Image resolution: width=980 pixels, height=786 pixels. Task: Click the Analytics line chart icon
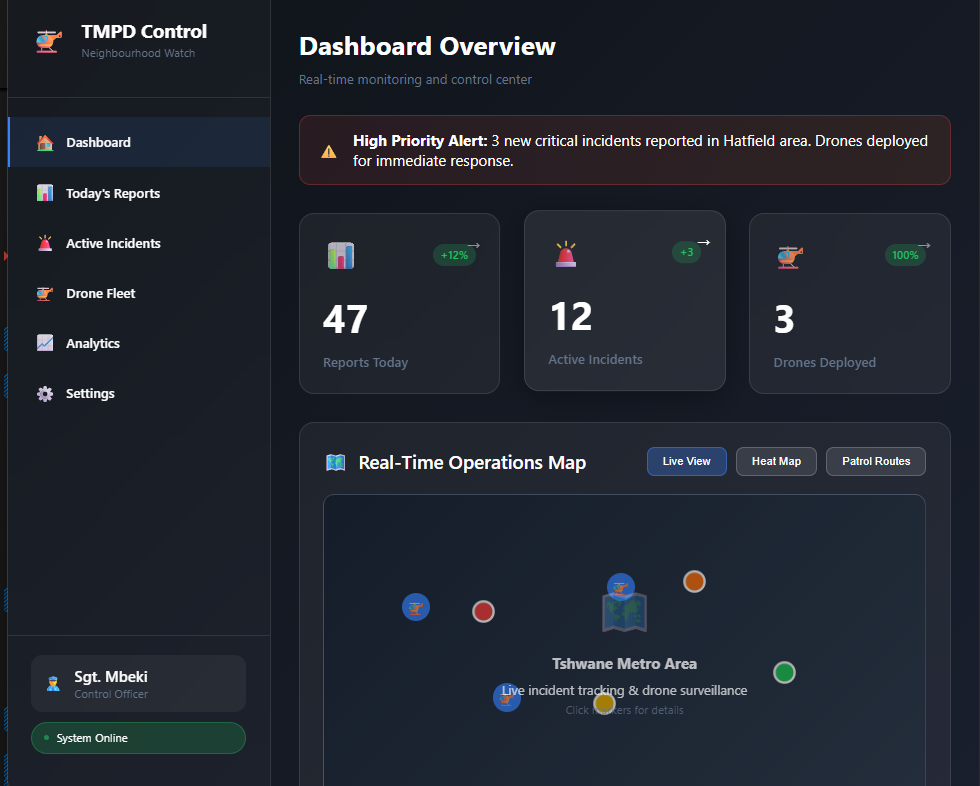45,343
